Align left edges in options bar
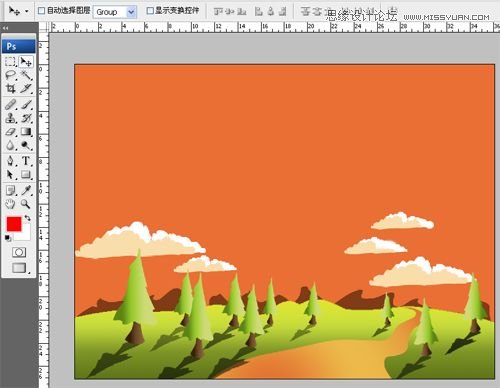The height and width of the screenshot is (388, 500). click(259, 12)
